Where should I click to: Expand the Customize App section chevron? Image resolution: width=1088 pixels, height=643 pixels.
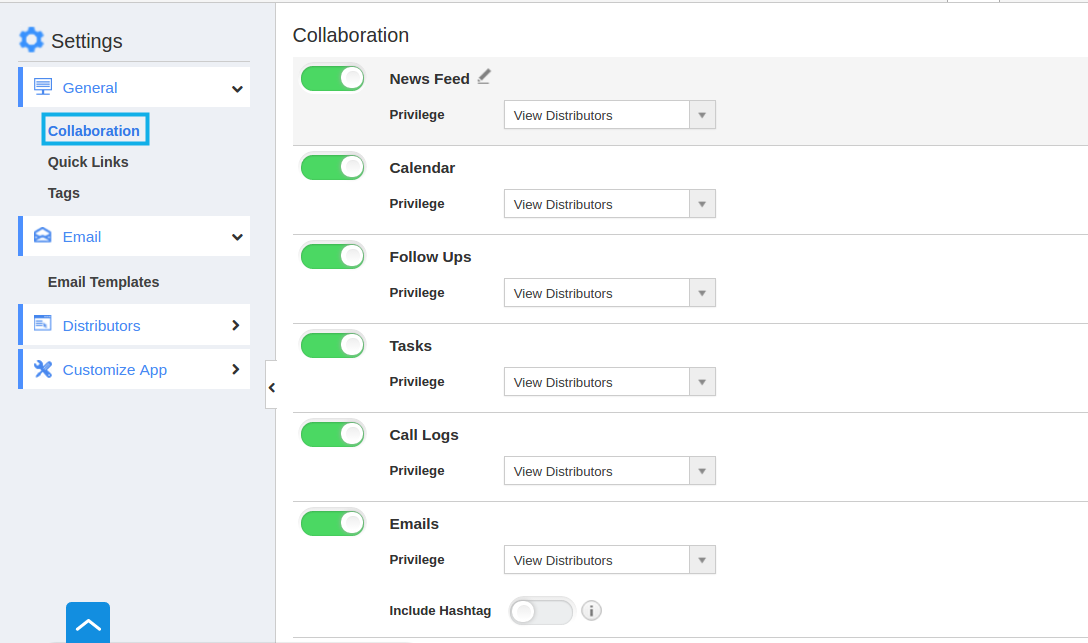click(236, 370)
